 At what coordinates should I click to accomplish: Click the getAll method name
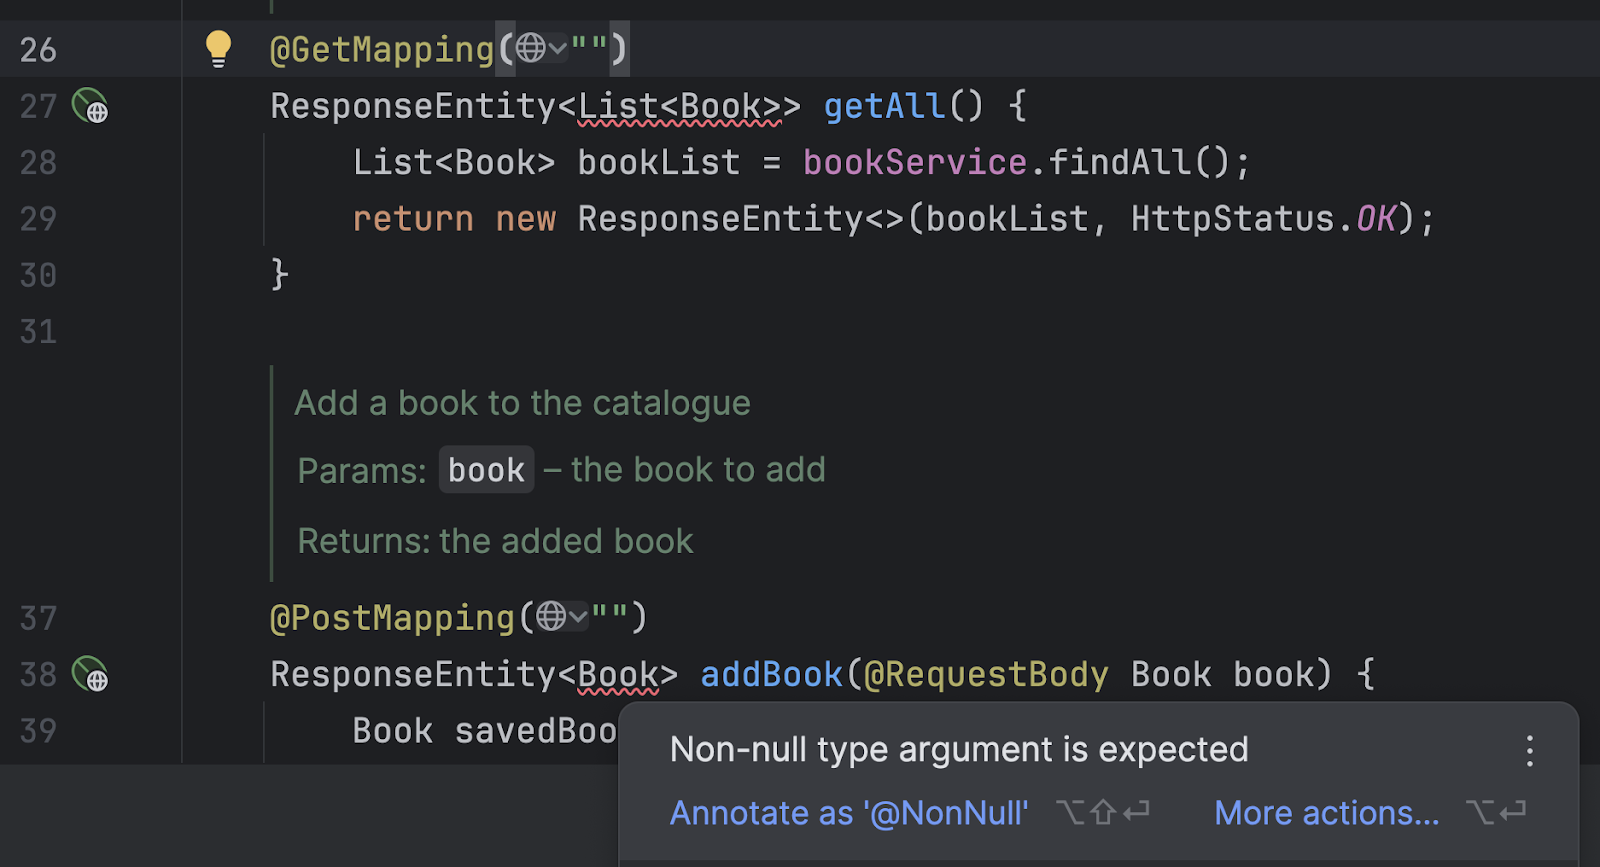pos(884,106)
